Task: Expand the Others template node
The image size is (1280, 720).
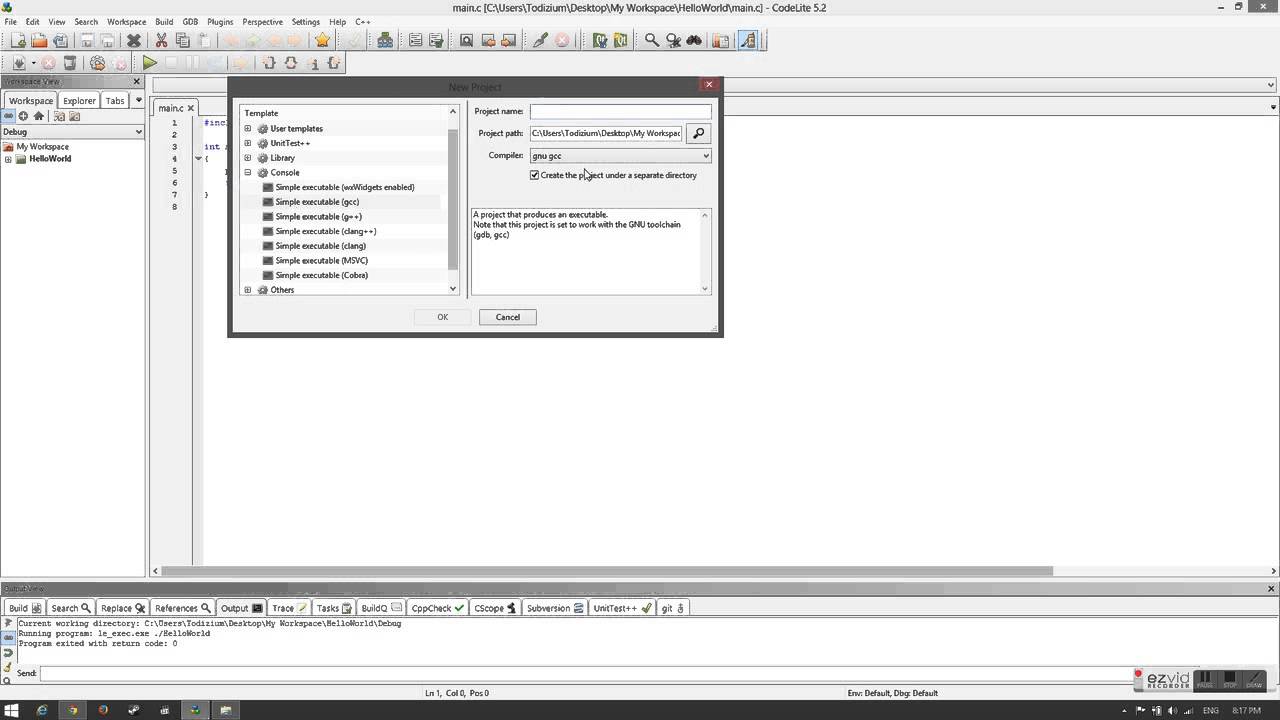Action: pyautogui.click(x=248, y=290)
